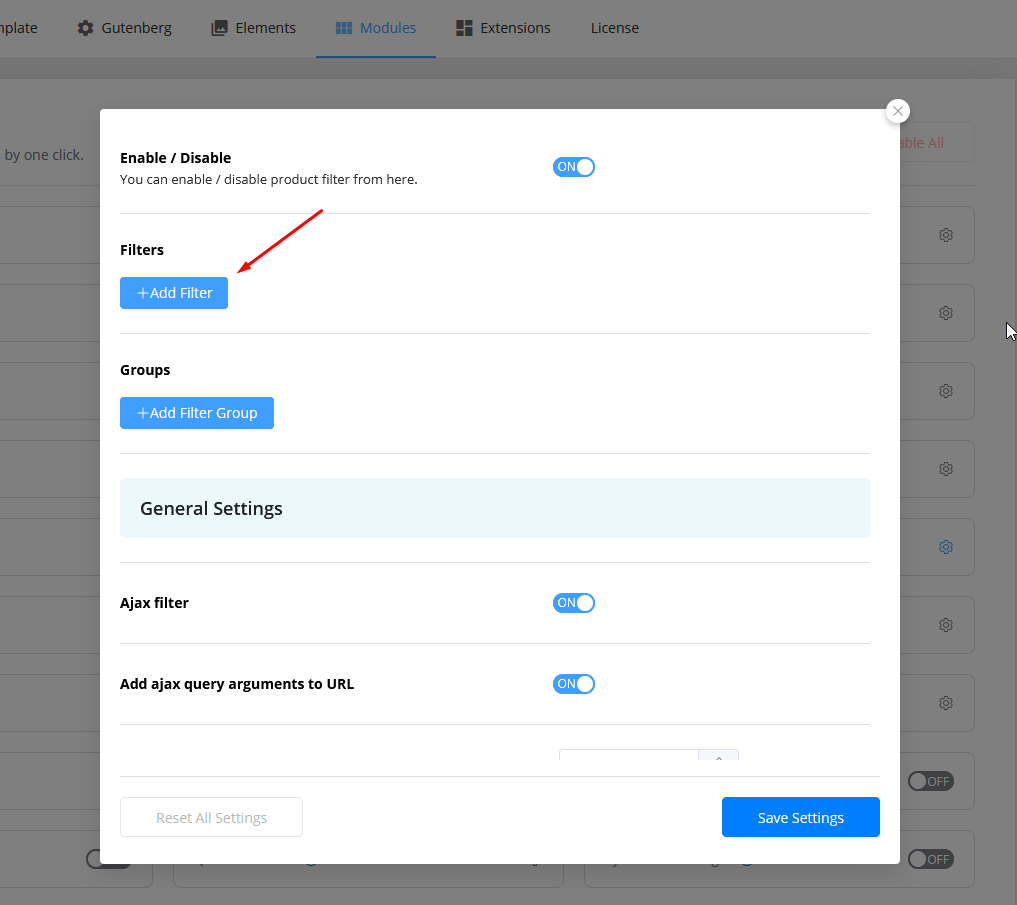Image resolution: width=1017 pixels, height=905 pixels.
Task: Click Reset All Settings
Action: coord(211,817)
